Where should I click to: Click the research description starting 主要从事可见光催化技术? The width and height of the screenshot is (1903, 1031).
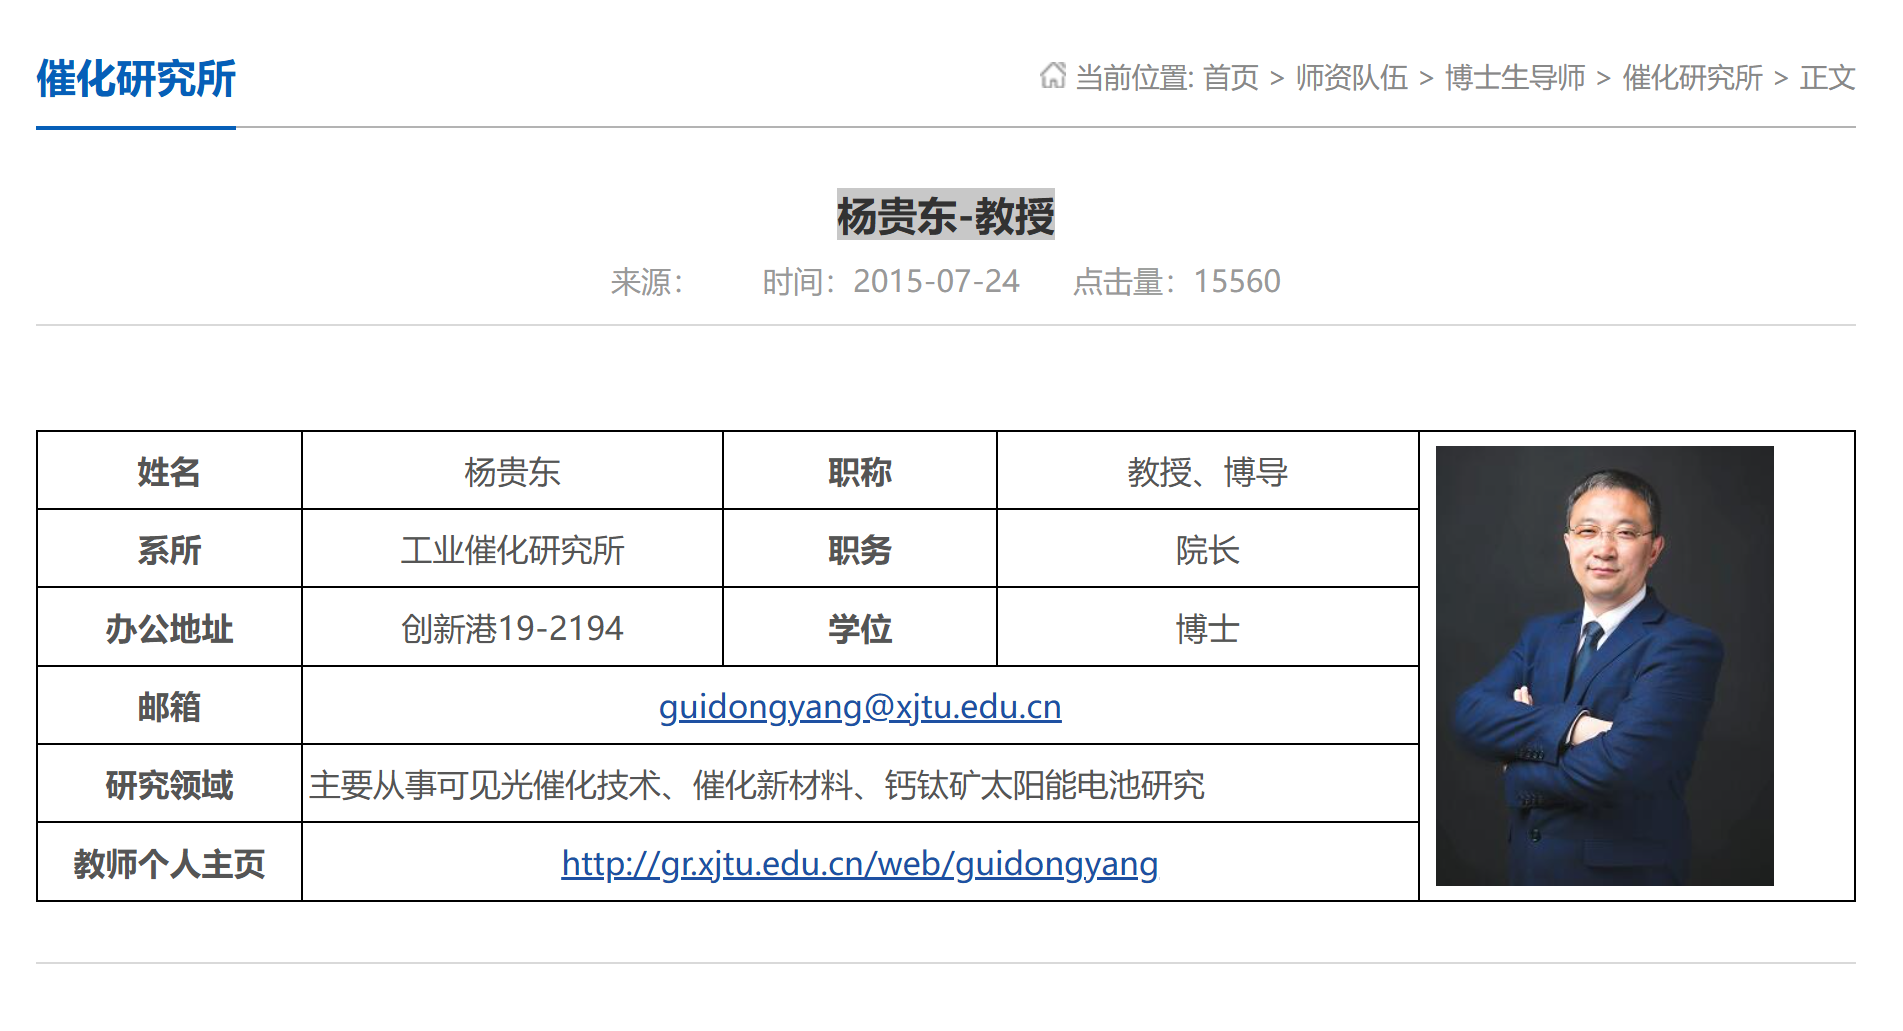757,785
